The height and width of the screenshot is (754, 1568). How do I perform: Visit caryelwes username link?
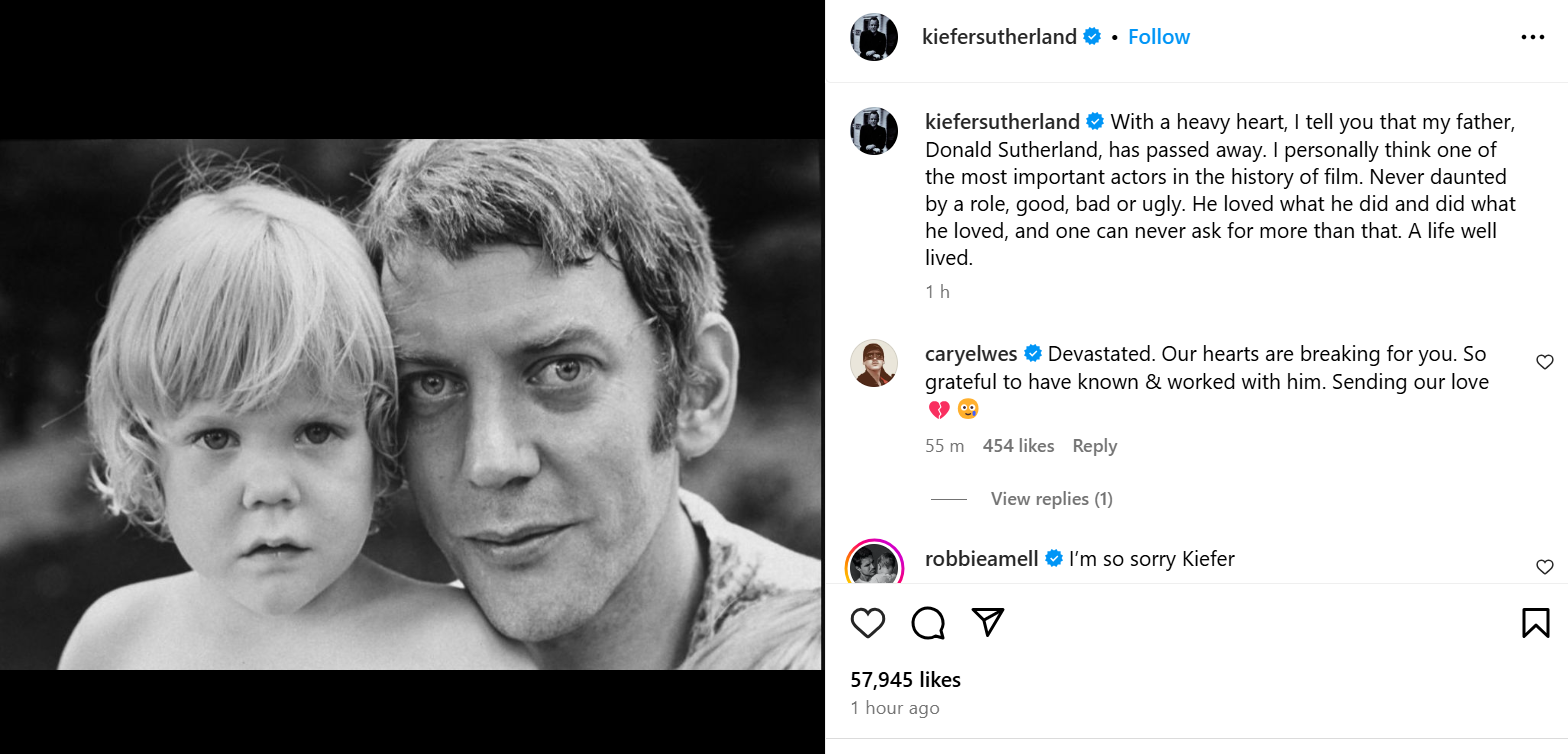[971, 354]
